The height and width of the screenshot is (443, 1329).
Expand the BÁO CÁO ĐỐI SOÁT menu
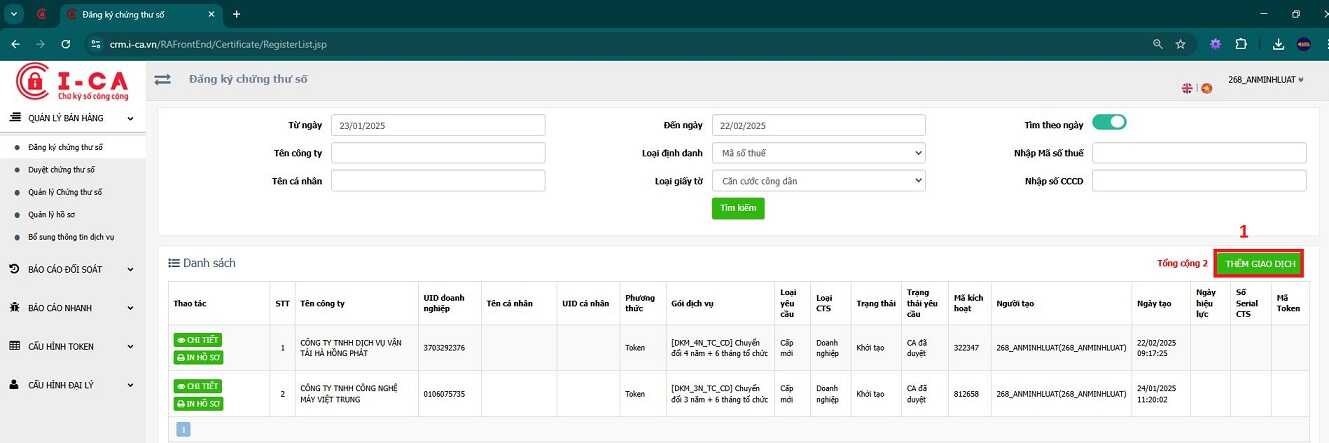tap(72, 269)
